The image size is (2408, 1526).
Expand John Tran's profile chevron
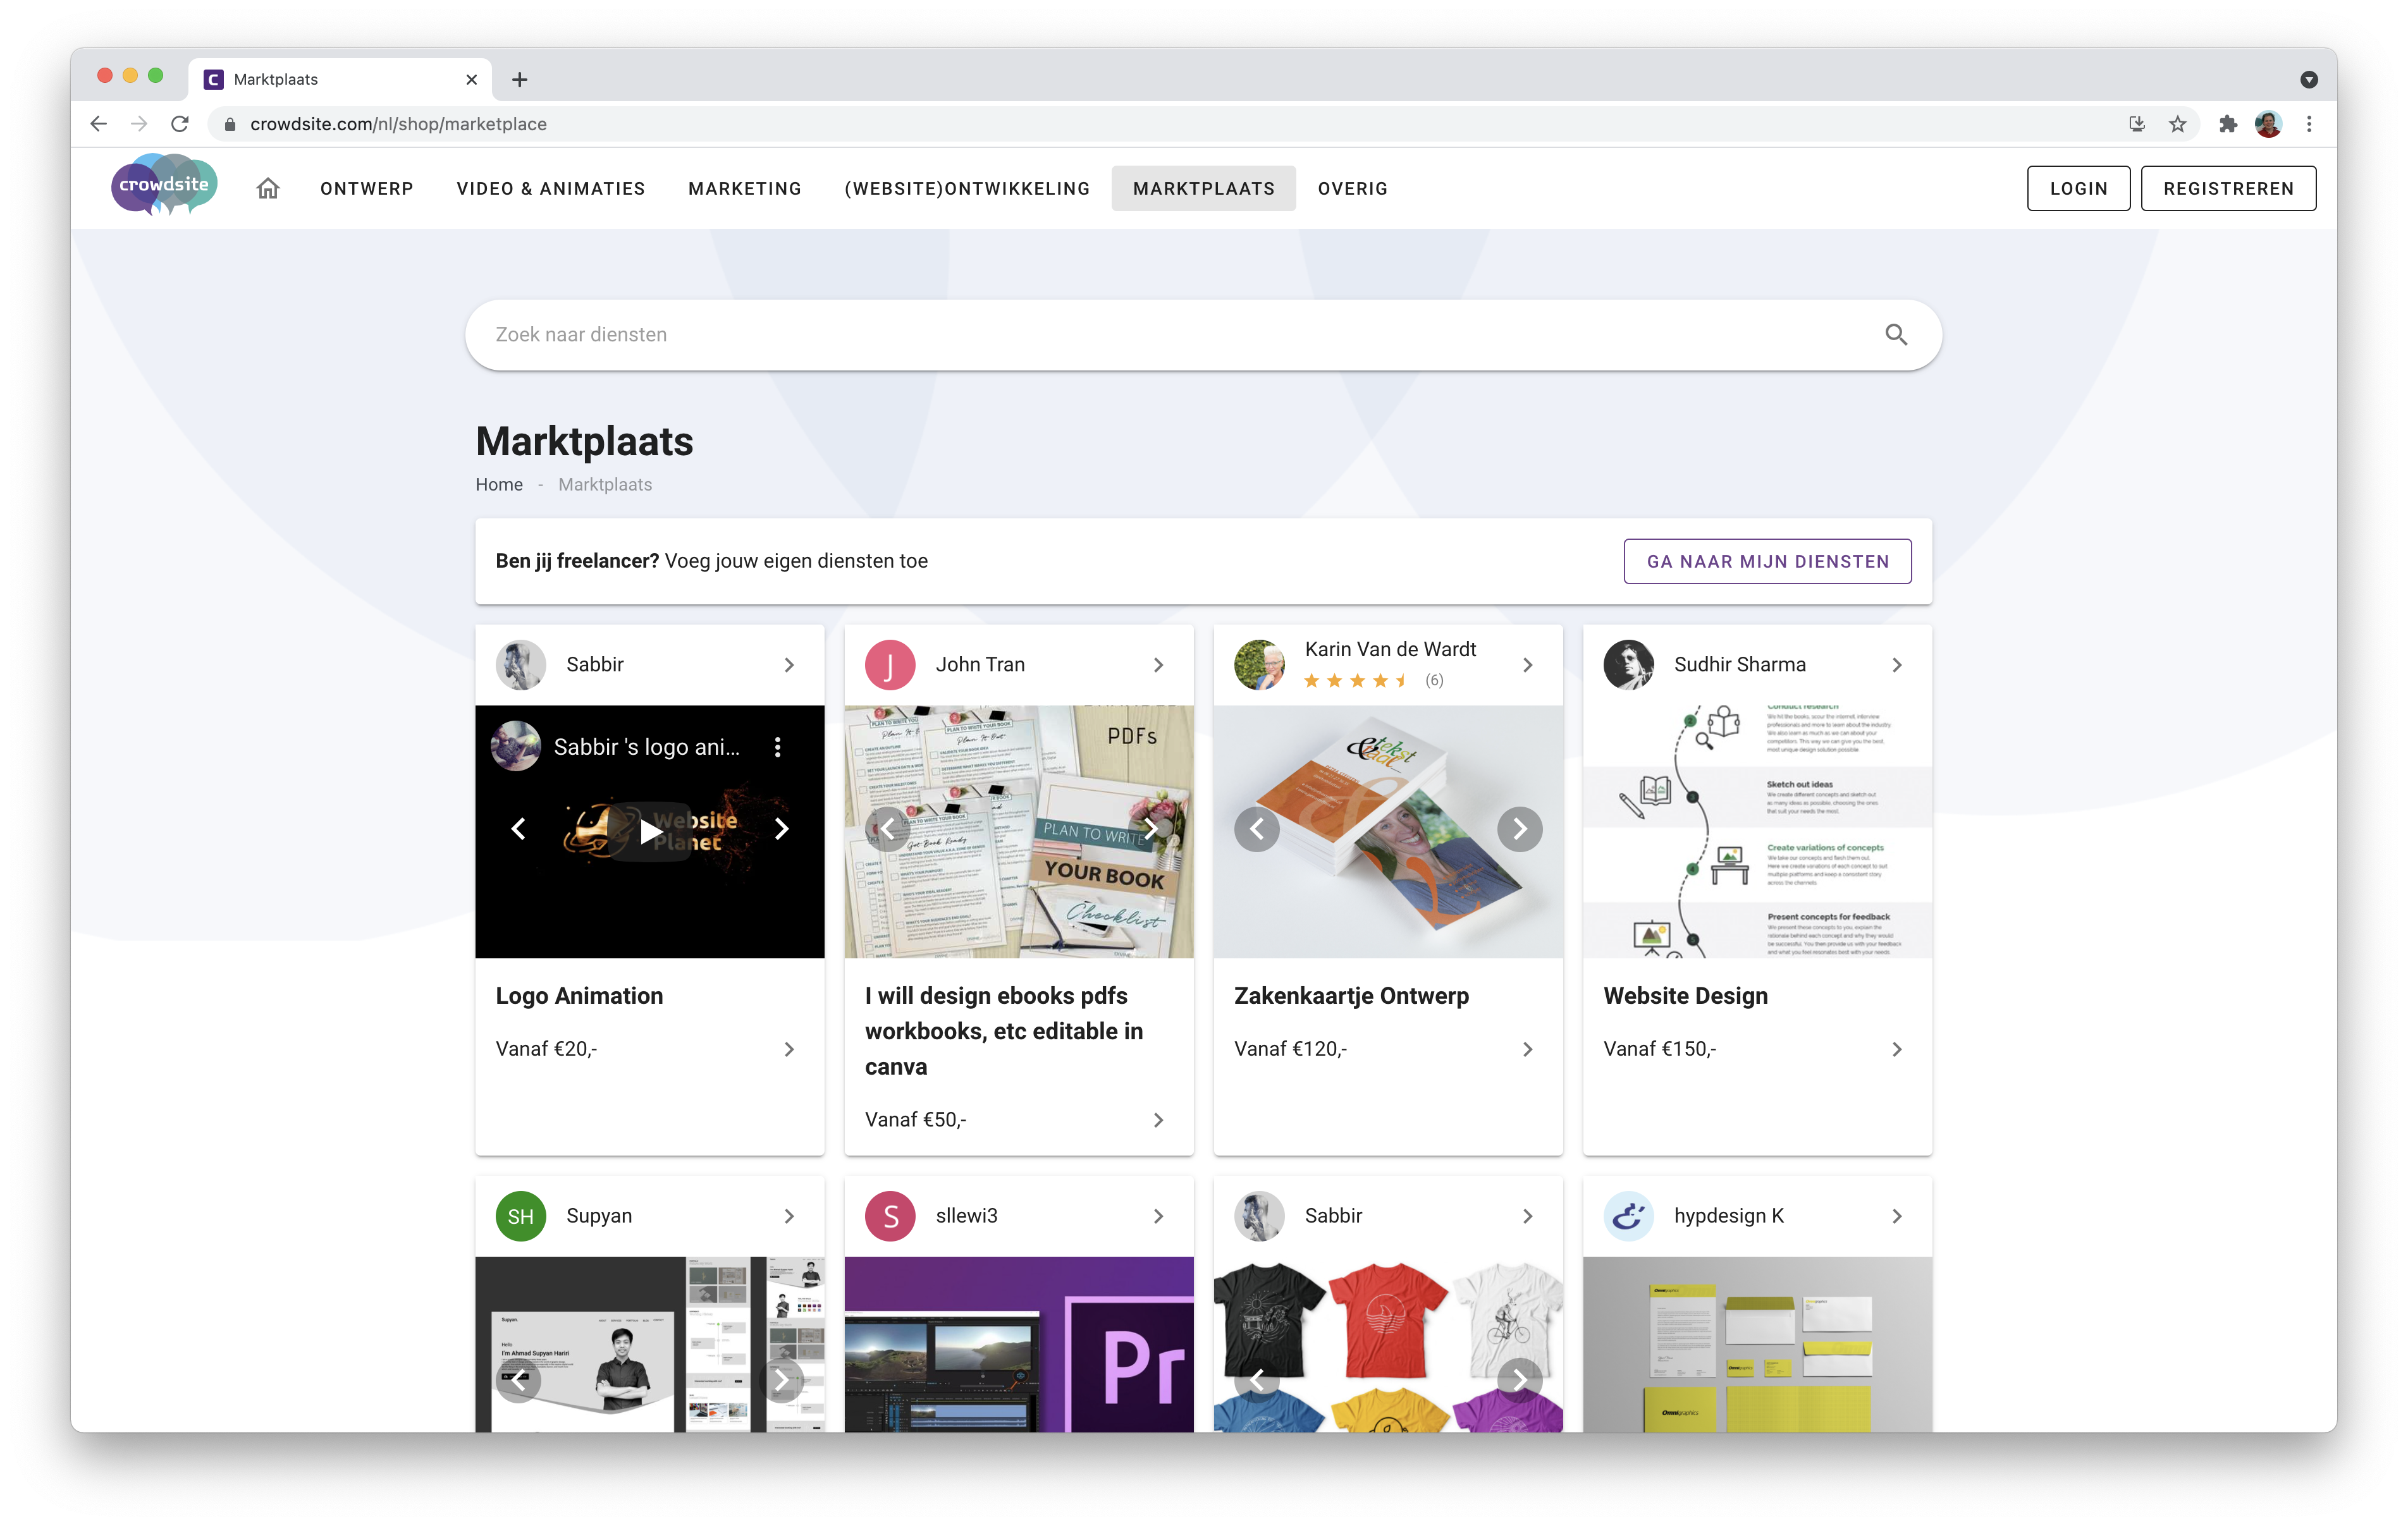[x=1158, y=665]
